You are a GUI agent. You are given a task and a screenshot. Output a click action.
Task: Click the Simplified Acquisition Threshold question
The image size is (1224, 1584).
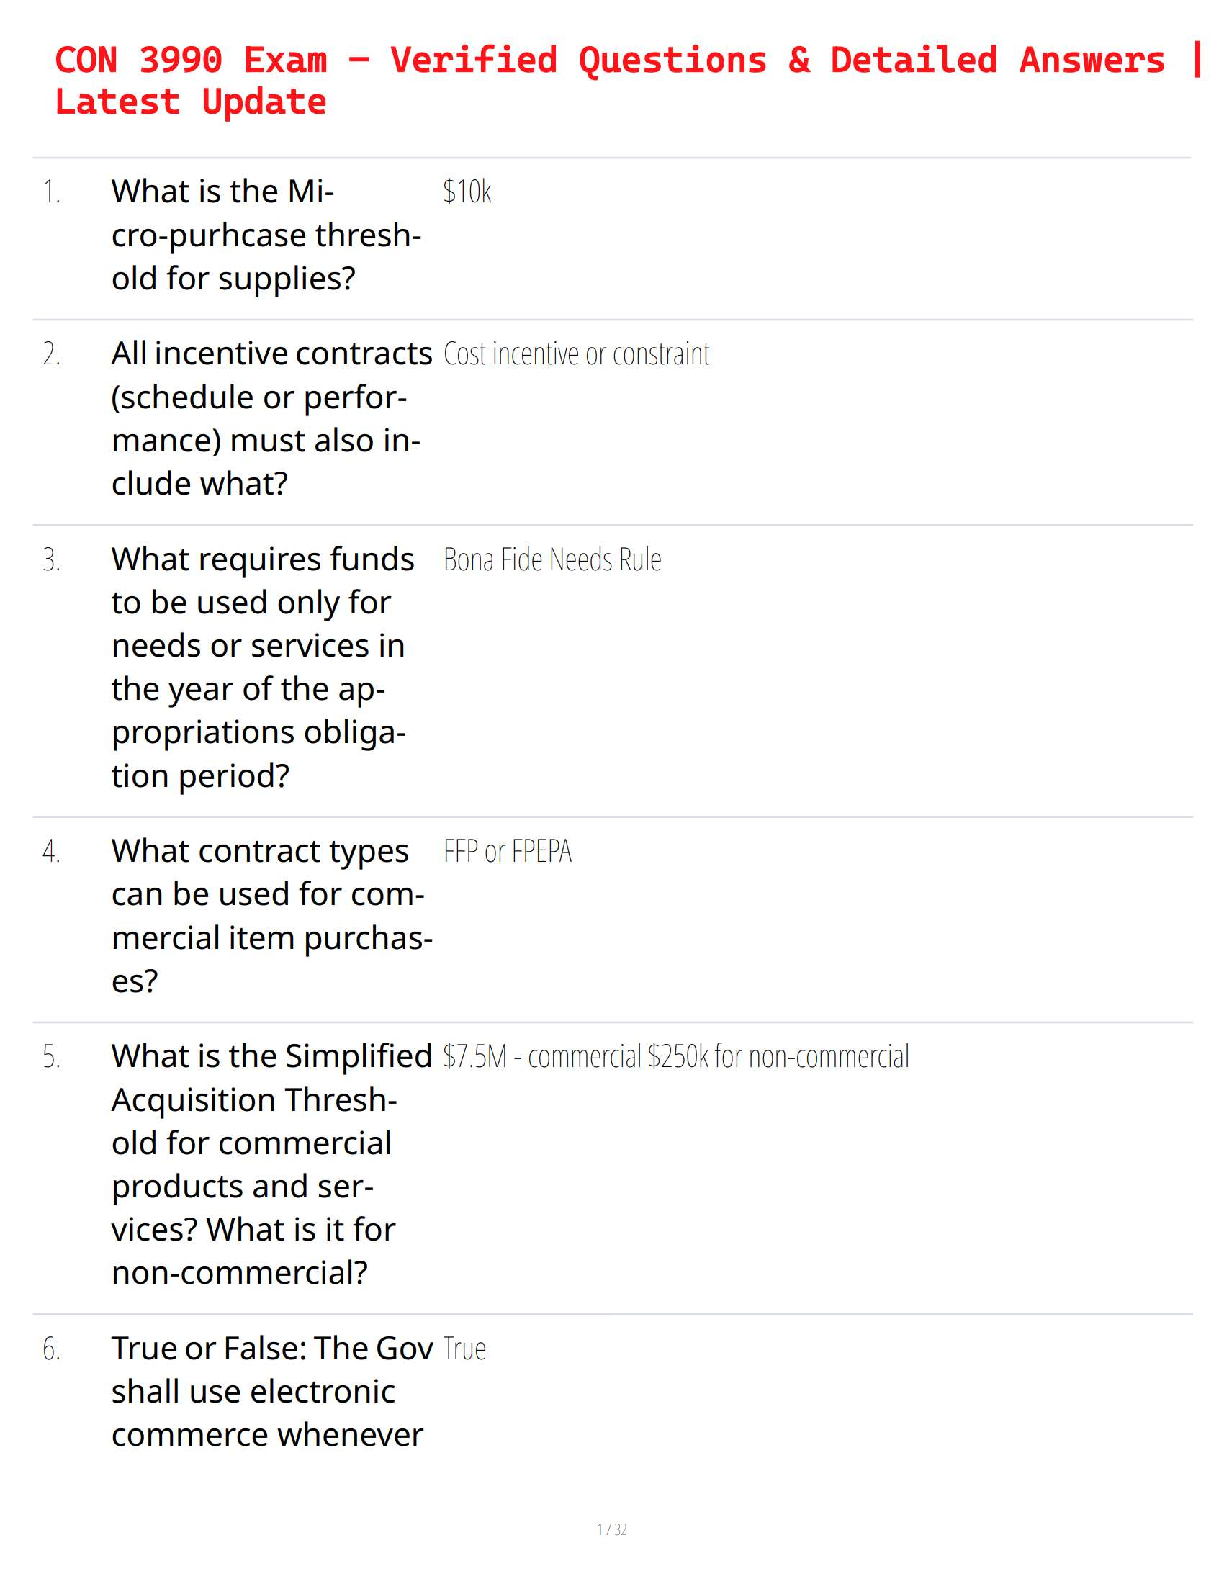coord(272,1164)
